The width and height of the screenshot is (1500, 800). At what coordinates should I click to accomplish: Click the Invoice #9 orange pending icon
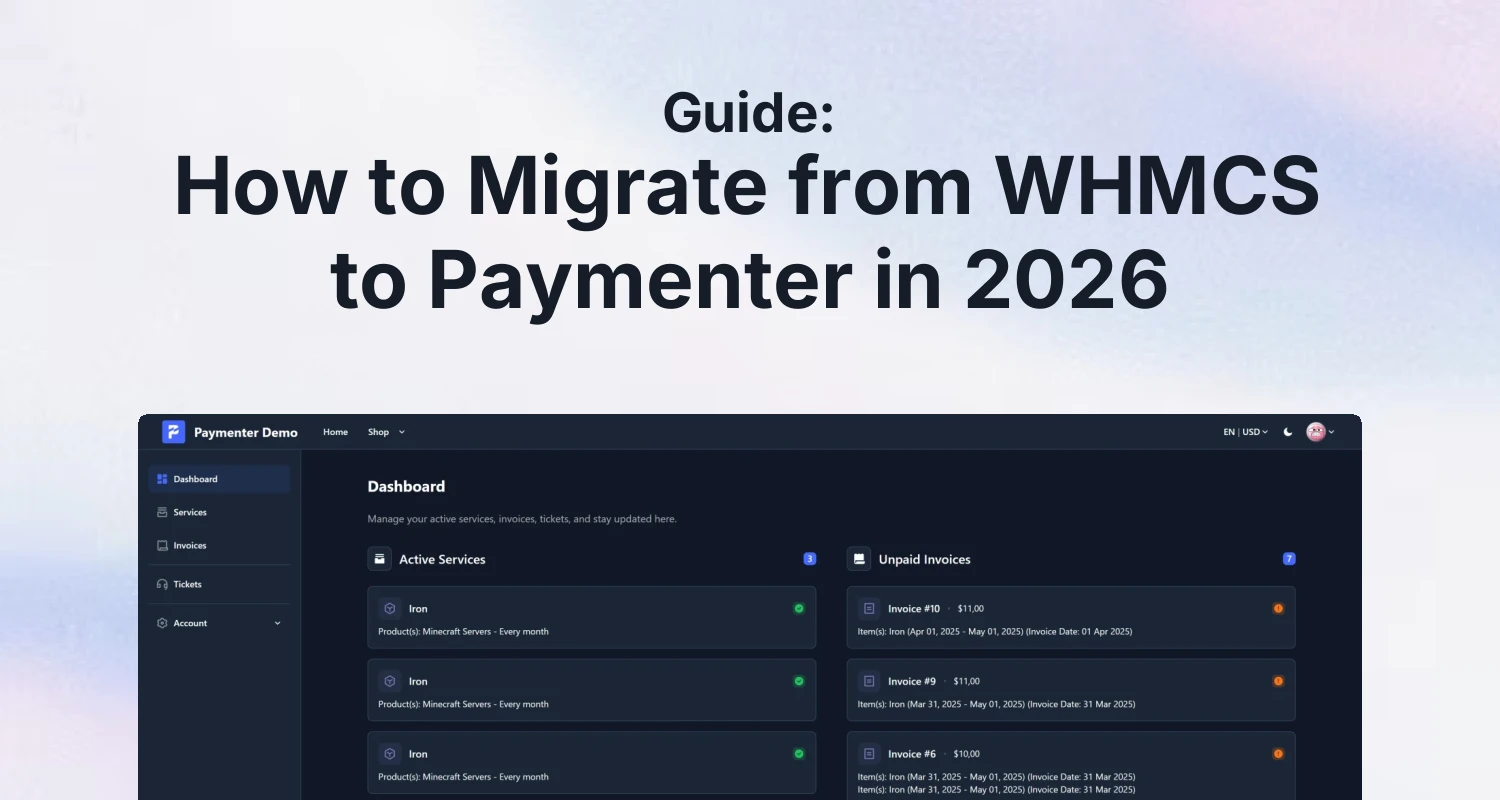(x=1278, y=681)
